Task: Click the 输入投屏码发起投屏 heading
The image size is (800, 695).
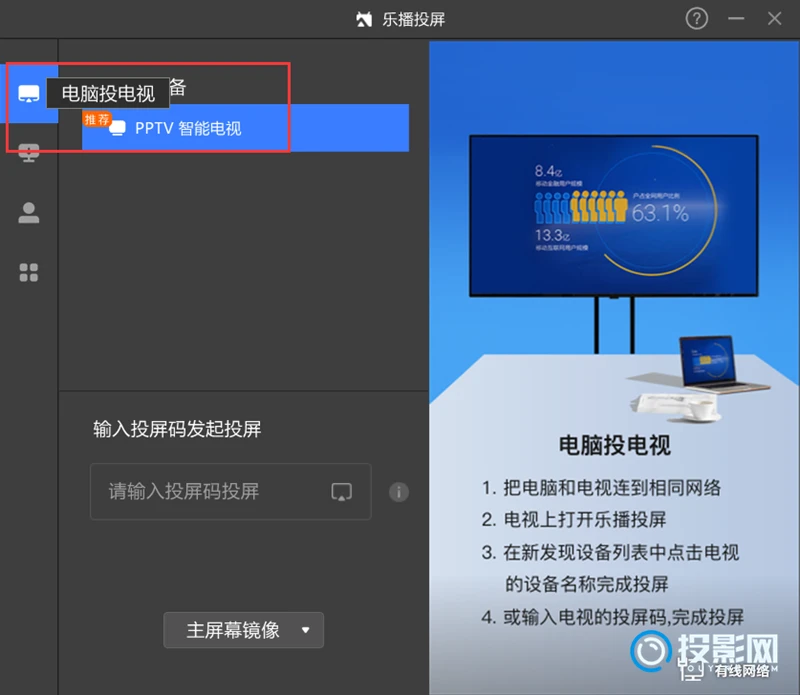Action: click(176, 429)
